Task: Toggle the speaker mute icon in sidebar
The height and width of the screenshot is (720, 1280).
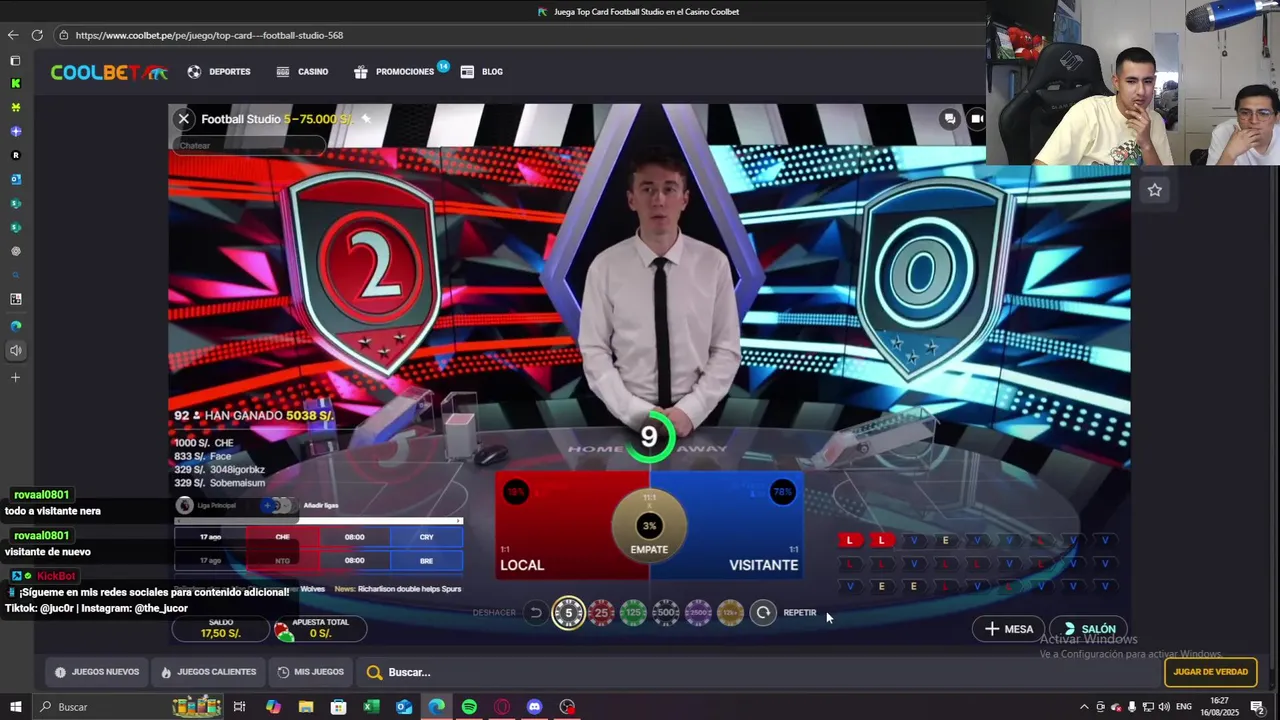Action: (x=15, y=351)
